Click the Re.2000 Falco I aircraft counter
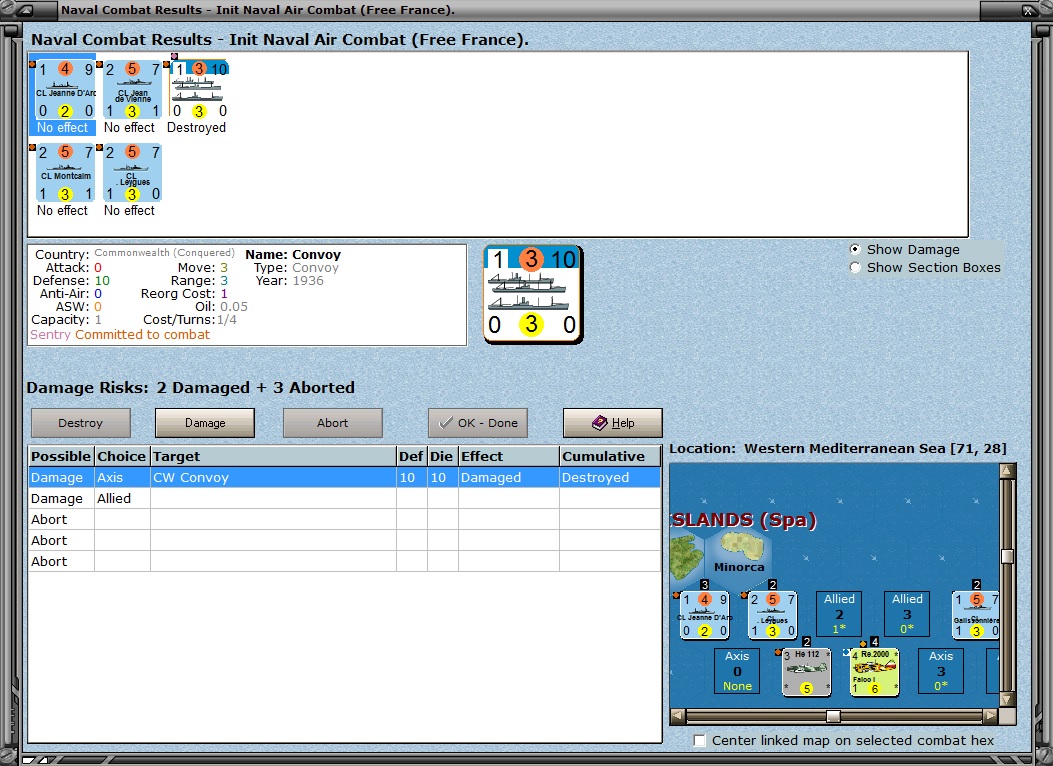1053x766 pixels. 874,672
